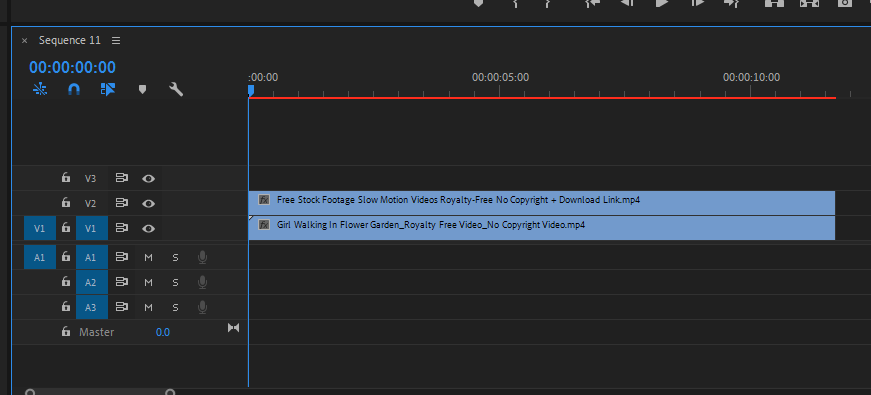Image resolution: width=871 pixels, height=395 pixels.
Task: Toggle track lock on V1
Action: [66, 228]
